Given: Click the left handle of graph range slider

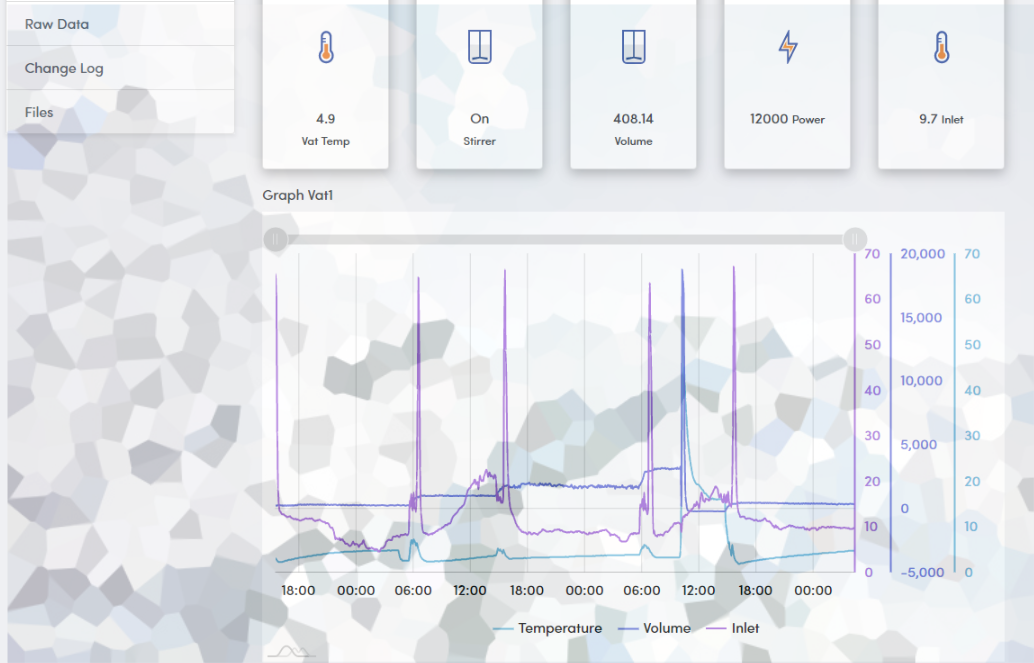Looking at the screenshot, I should 277,239.
